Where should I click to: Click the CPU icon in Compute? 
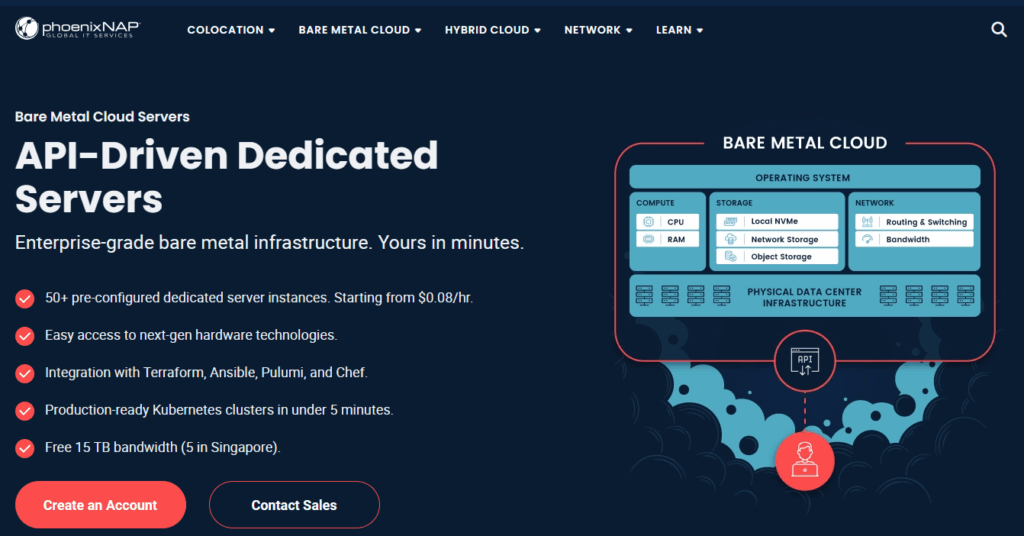click(x=648, y=222)
